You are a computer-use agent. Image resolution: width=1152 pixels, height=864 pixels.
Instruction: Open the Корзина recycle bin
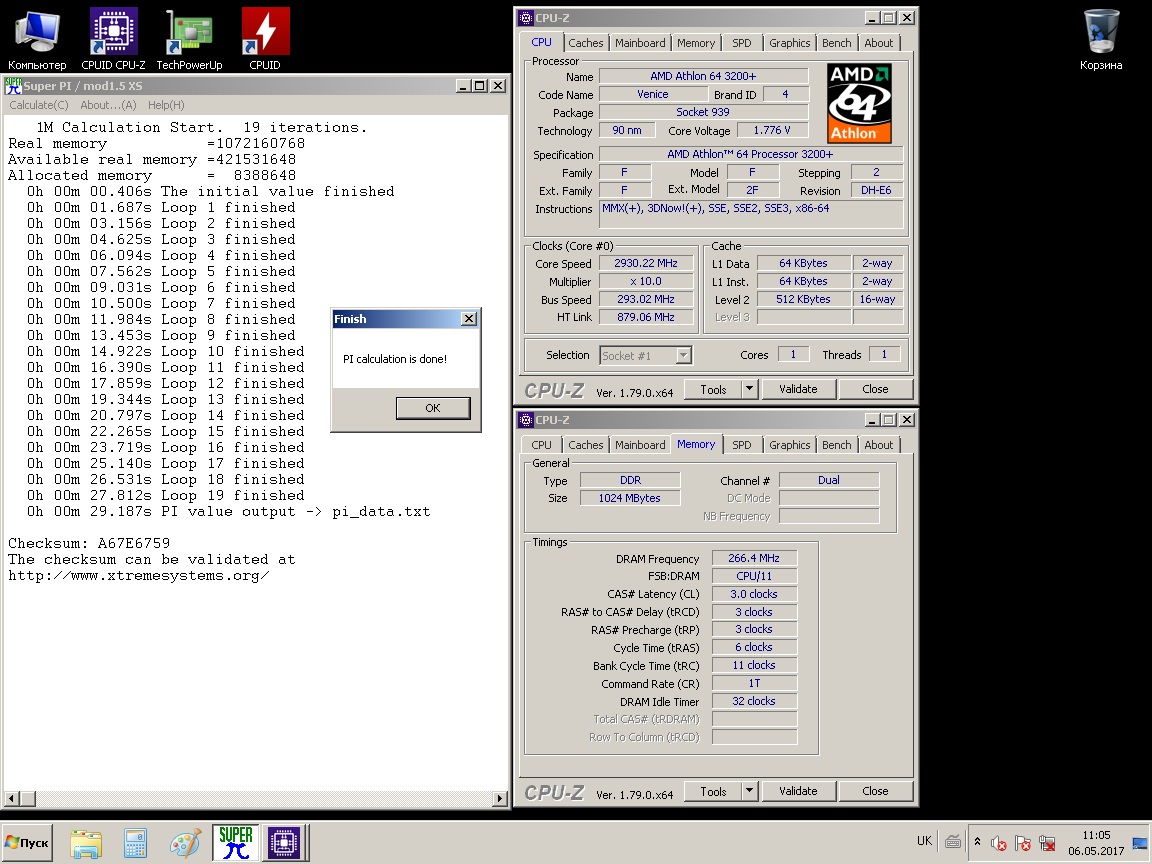[1101, 40]
